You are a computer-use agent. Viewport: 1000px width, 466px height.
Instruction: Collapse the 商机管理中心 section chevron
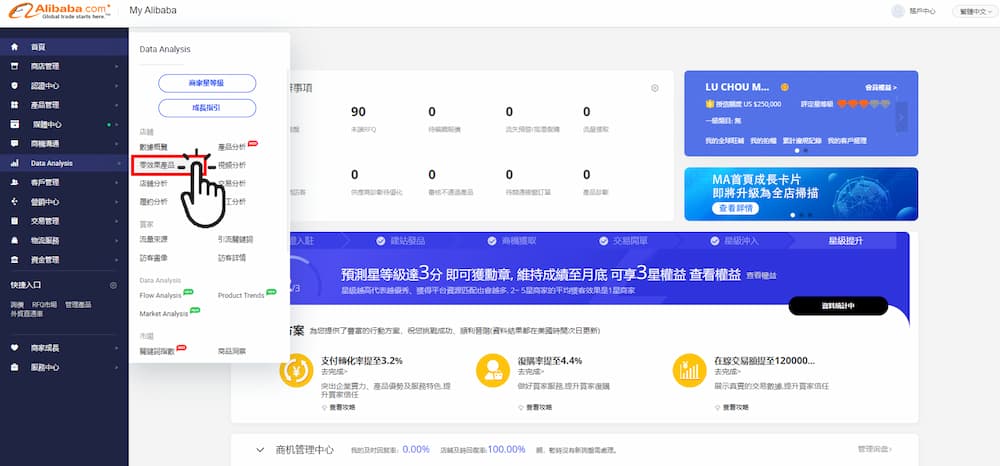point(260,450)
